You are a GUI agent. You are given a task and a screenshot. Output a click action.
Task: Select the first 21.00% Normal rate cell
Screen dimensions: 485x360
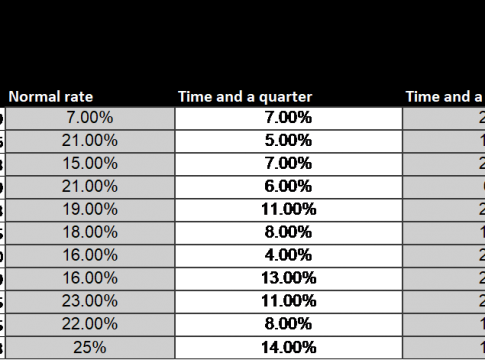pos(90,141)
